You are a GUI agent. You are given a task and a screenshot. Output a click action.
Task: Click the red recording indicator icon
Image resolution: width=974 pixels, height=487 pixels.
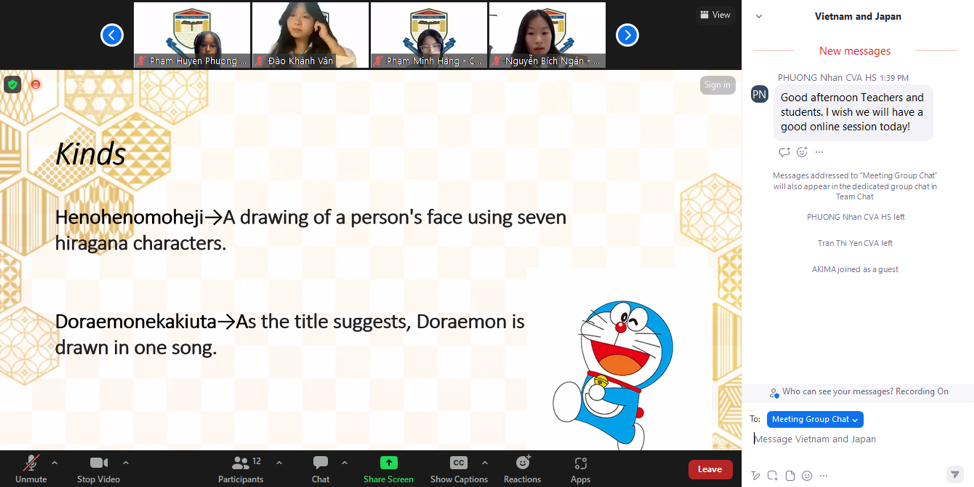click(x=35, y=84)
